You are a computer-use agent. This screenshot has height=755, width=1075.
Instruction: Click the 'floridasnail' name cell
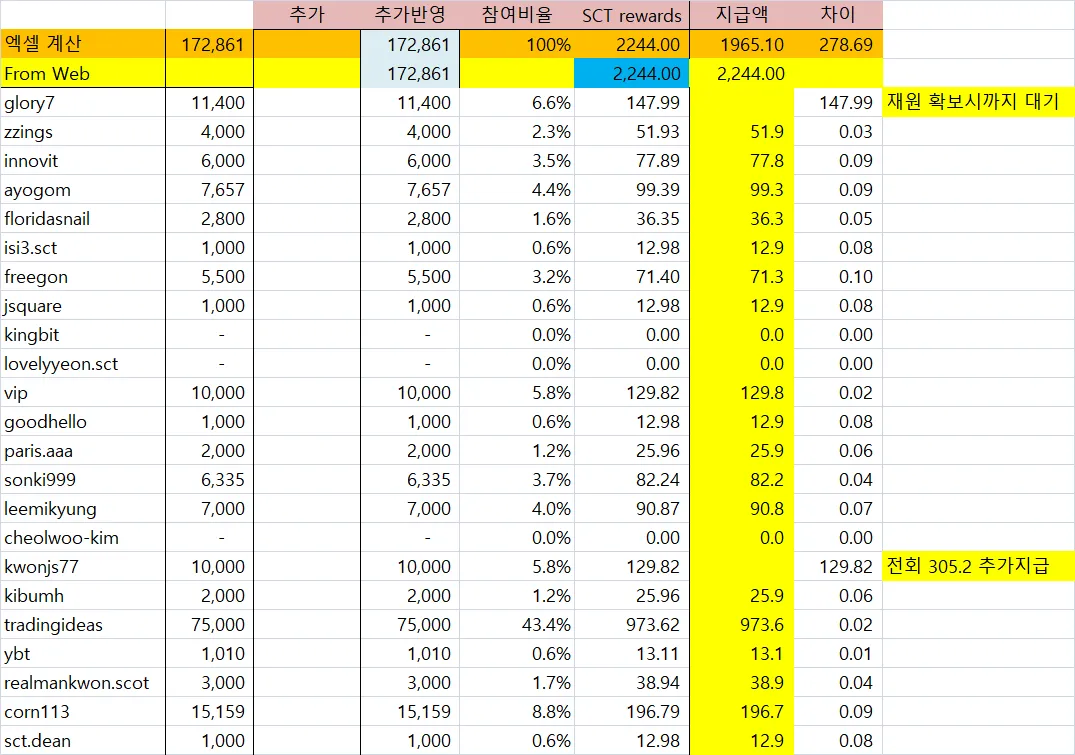coord(82,219)
